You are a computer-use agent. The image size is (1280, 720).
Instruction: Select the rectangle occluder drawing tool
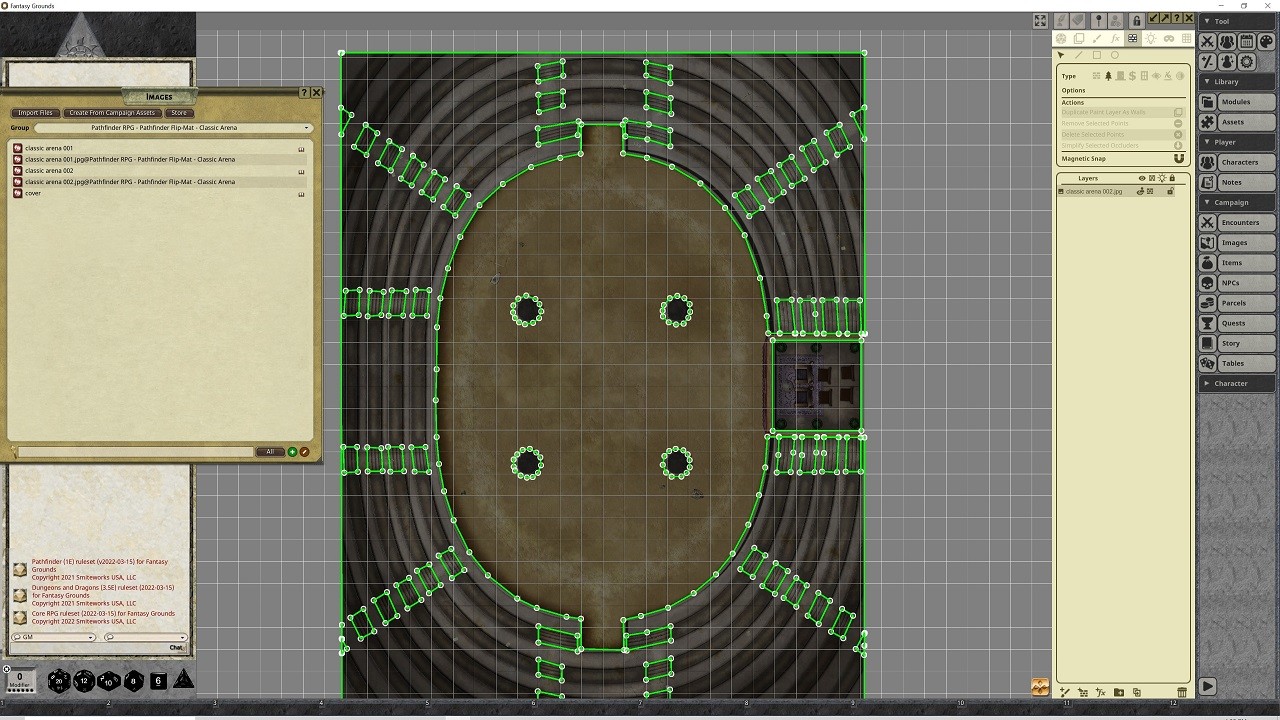pos(1098,55)
